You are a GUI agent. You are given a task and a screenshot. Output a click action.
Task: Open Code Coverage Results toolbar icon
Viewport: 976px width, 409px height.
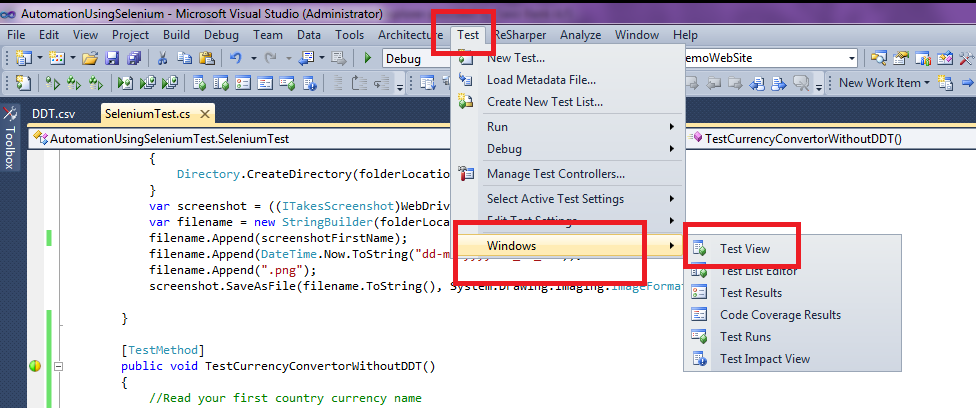265,83
